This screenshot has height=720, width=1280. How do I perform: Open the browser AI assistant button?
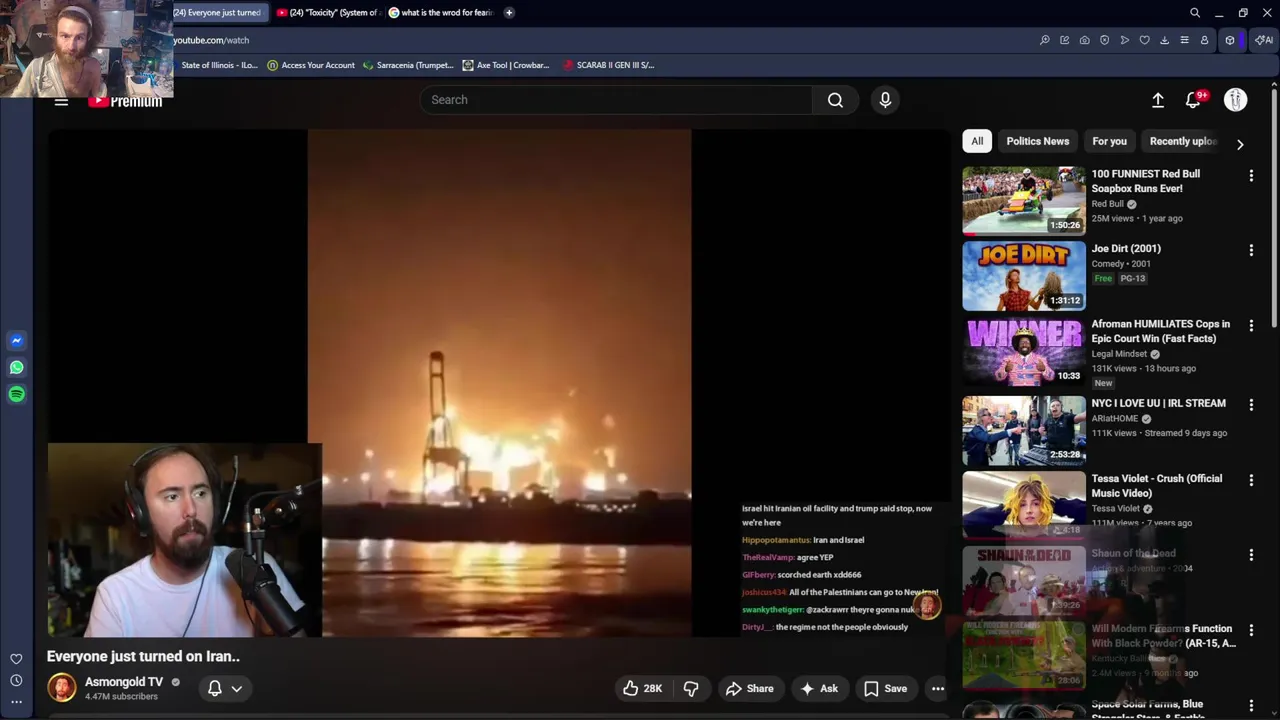pyautogui.click(x=1264, y=40)
